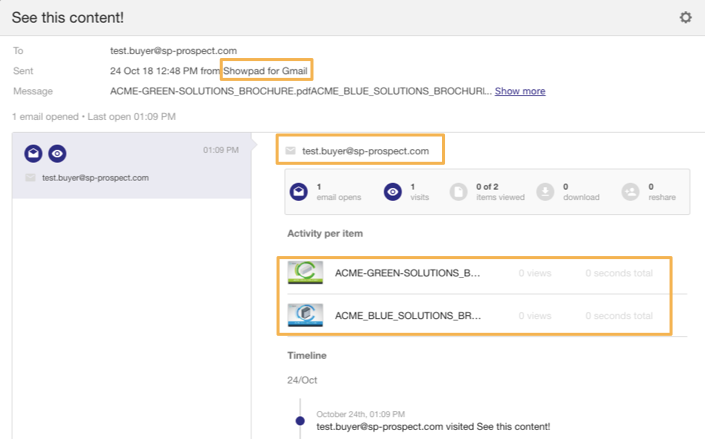Image resolution: width=705 pixels, height=439 pixels.
Task: Click the To address test.buyer@sp-prospect.com
Action: [x=173, y=51]
